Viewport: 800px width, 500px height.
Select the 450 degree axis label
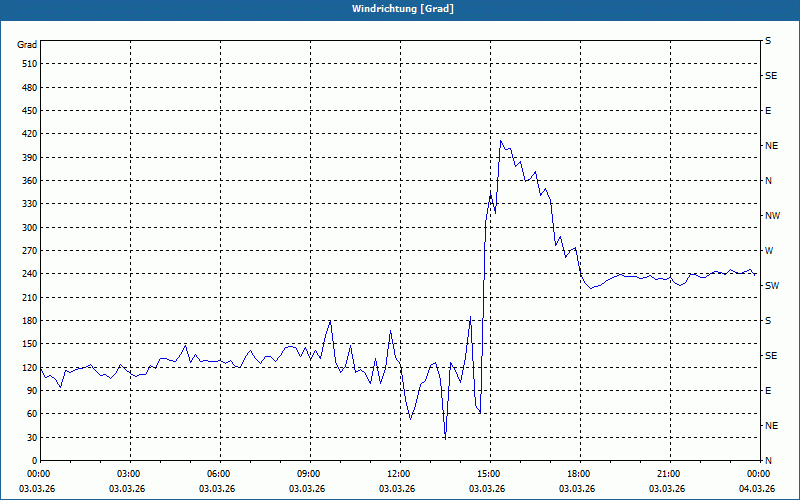click(x=29, y=111)
